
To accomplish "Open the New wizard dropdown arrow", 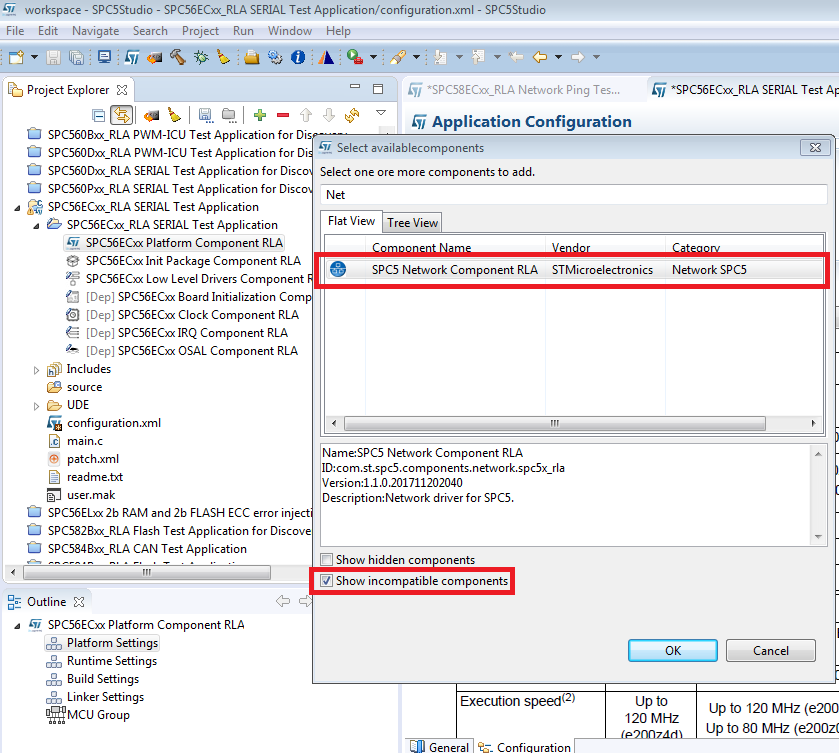I will tap(34, 57).
